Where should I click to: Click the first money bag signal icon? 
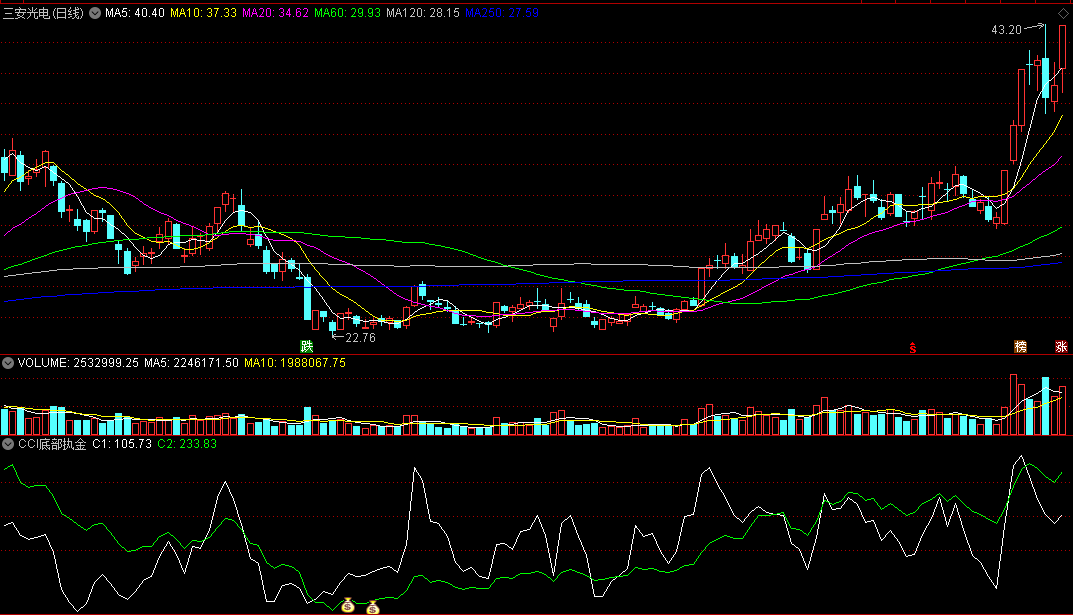pyautogui.click(x=348, y=605)
